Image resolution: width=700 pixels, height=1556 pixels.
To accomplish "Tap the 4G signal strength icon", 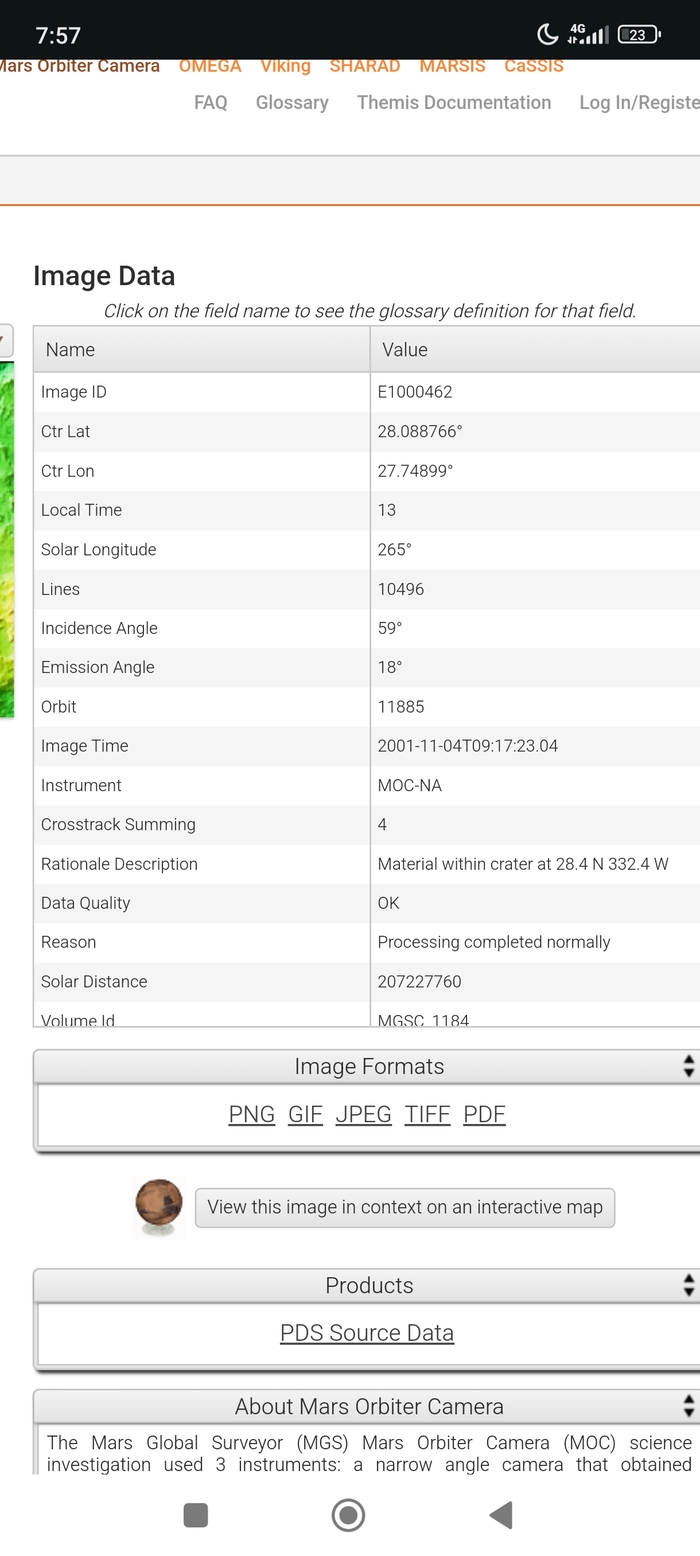I will pos(588,34).
